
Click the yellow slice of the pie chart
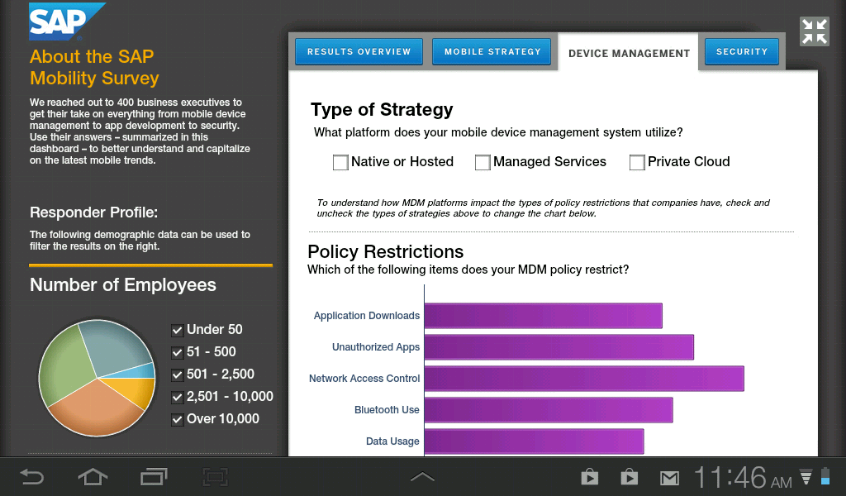click(x=135, y=391)
